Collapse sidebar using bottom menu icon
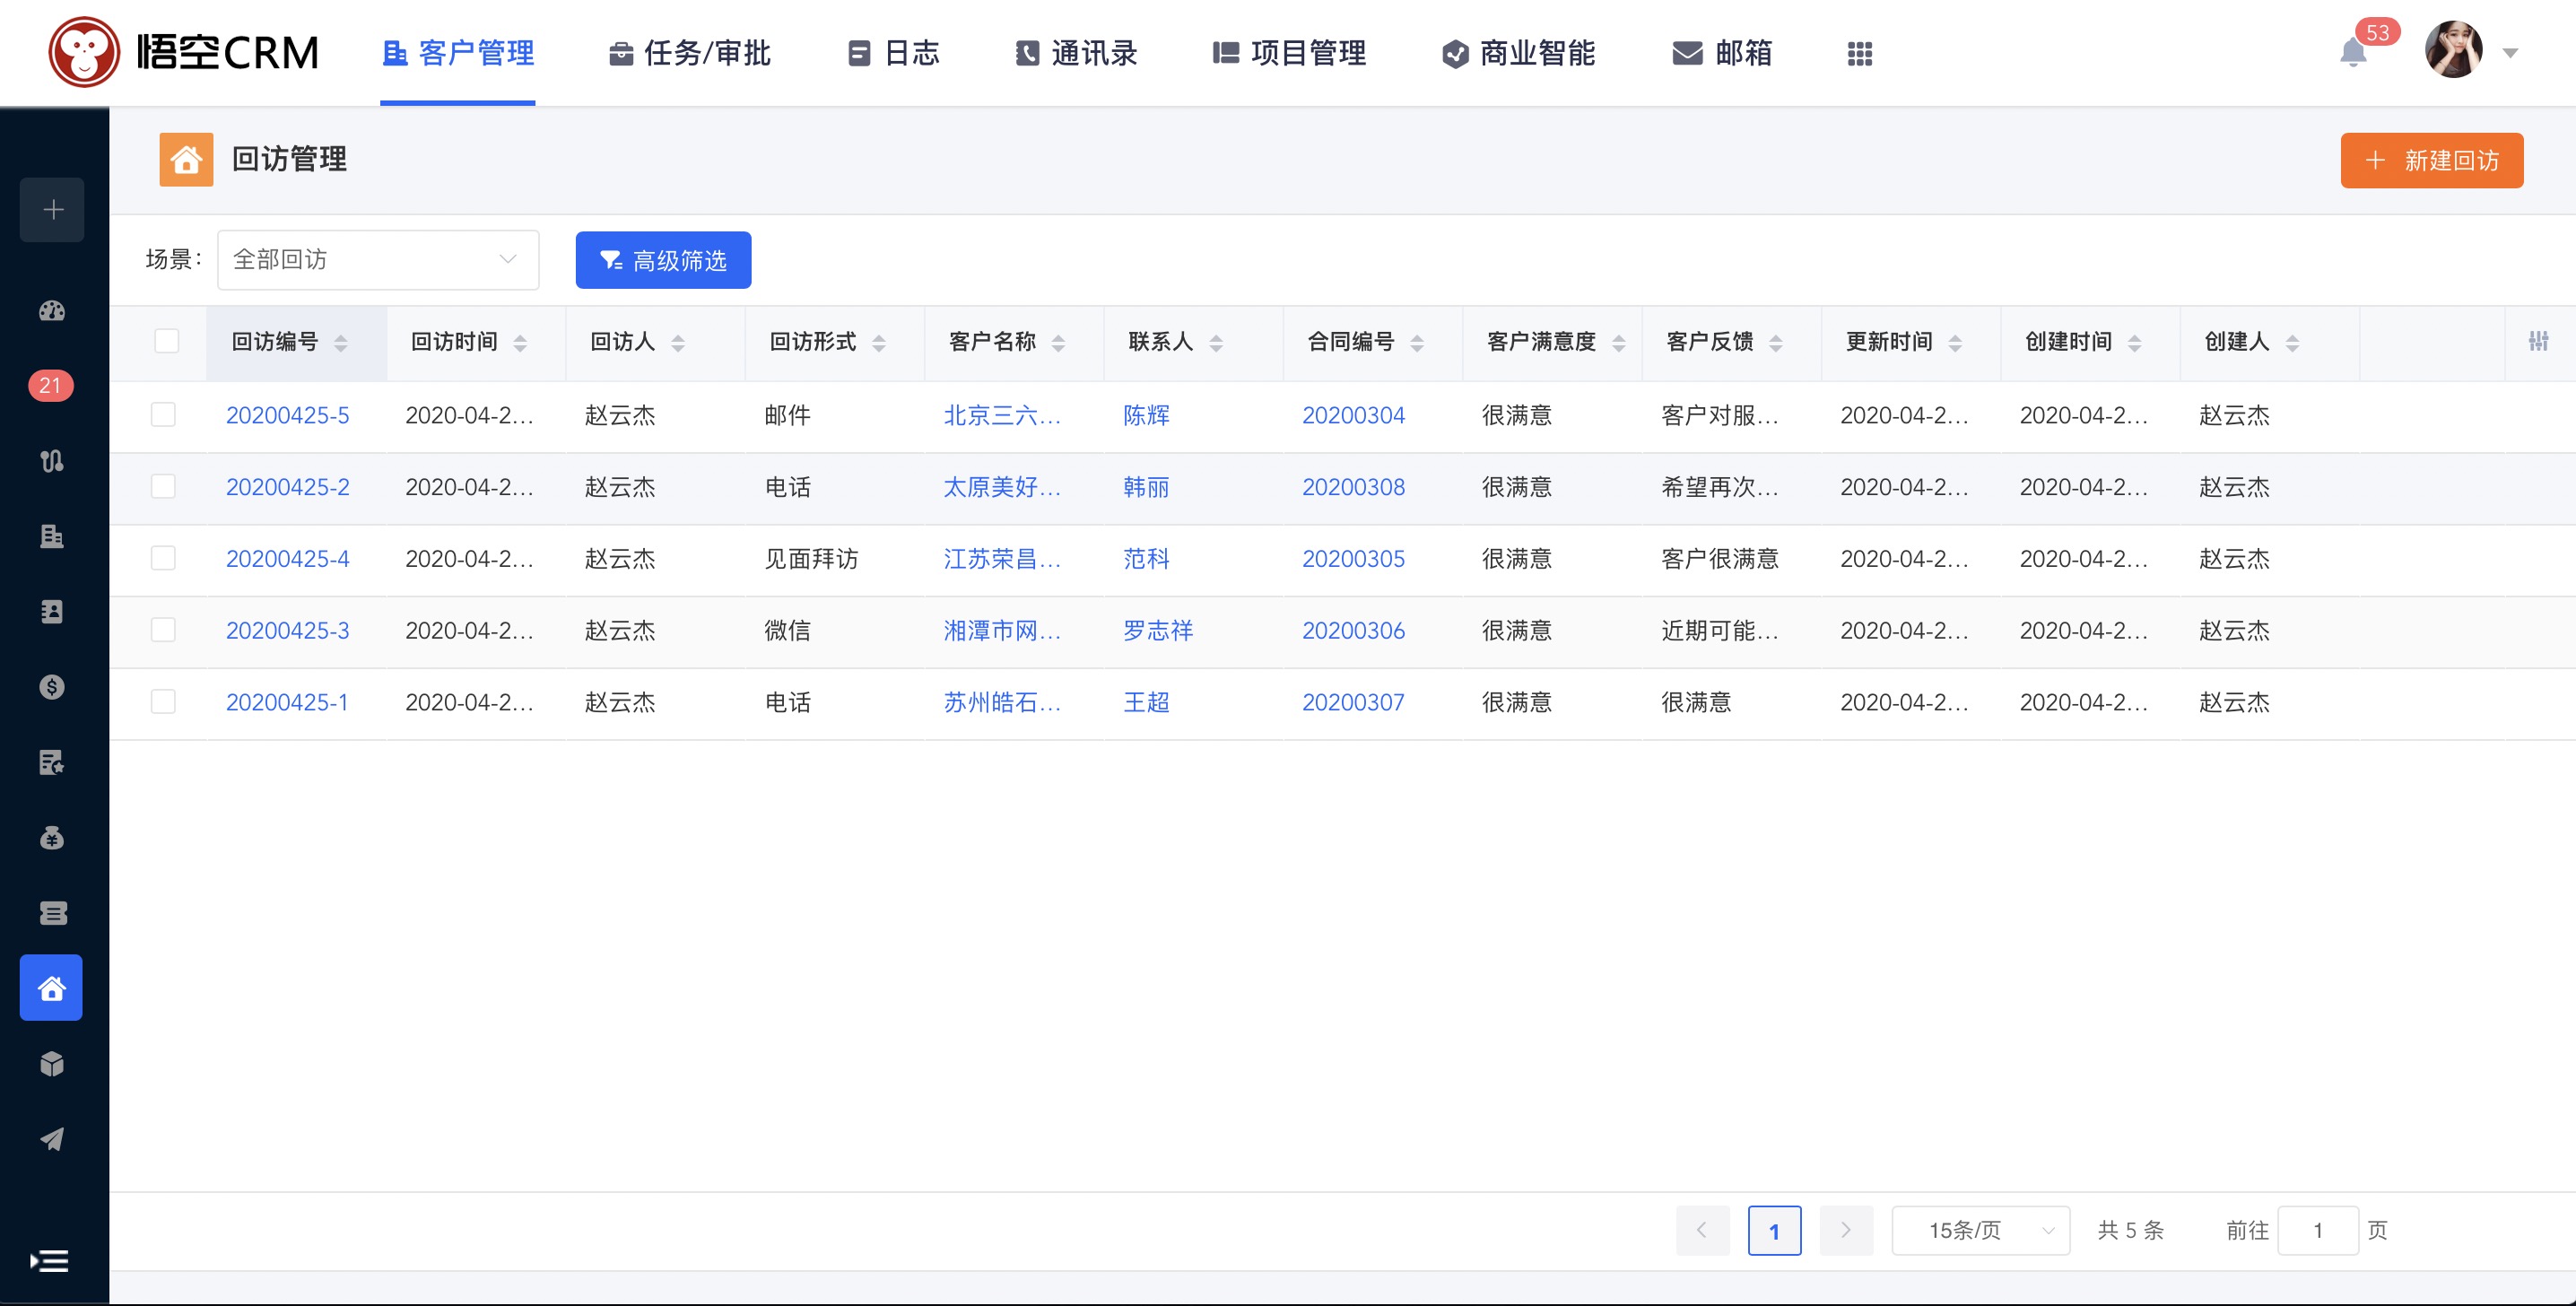Viewport: 2576px width, 1306px height. pyautogui.click(x=50, y=1261)
